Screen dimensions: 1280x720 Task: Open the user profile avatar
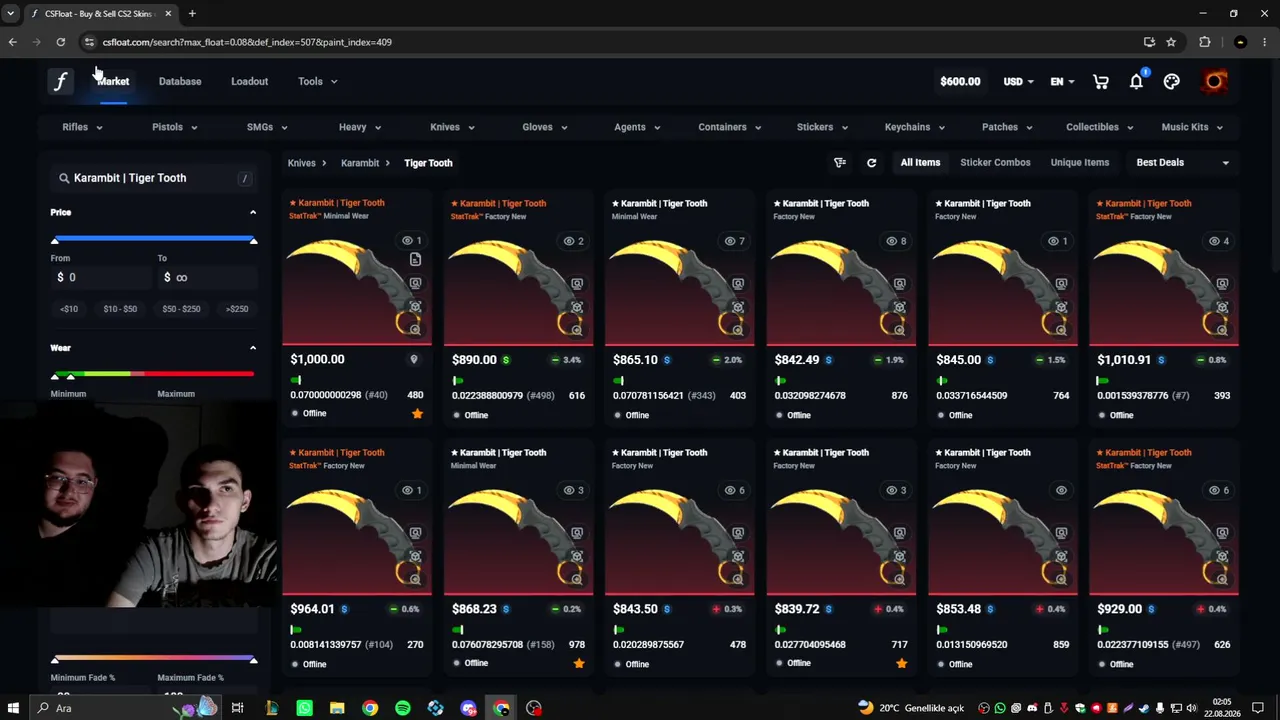click(x=1215, y=81)
